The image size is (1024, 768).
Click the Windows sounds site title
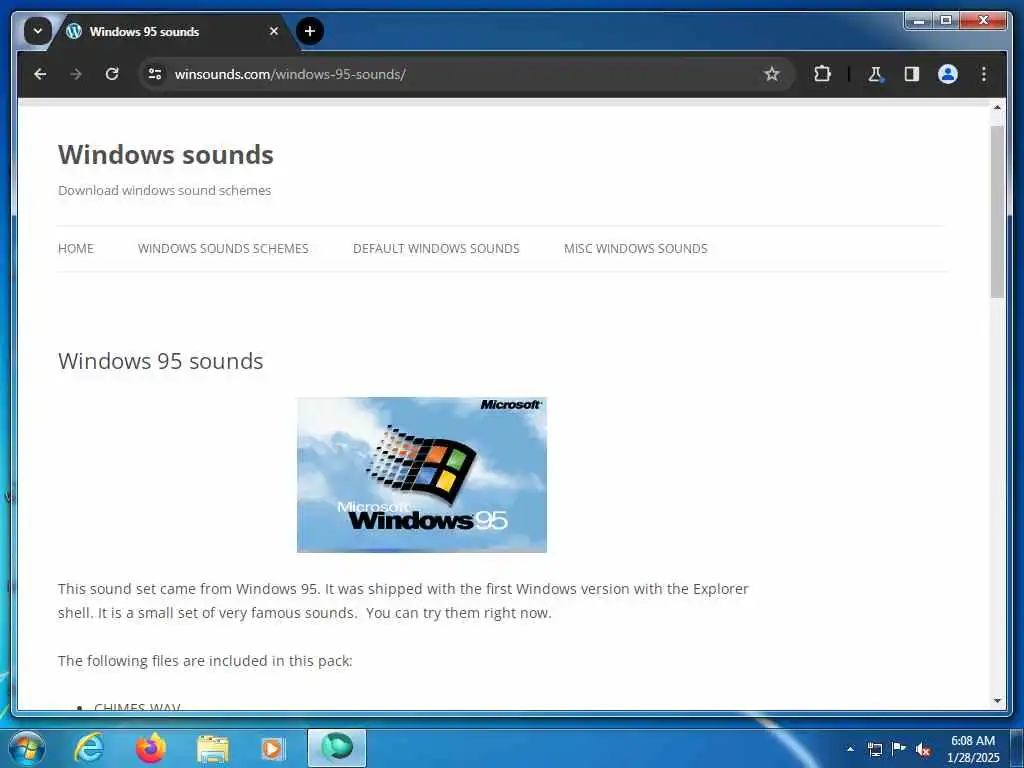[166, 155]
